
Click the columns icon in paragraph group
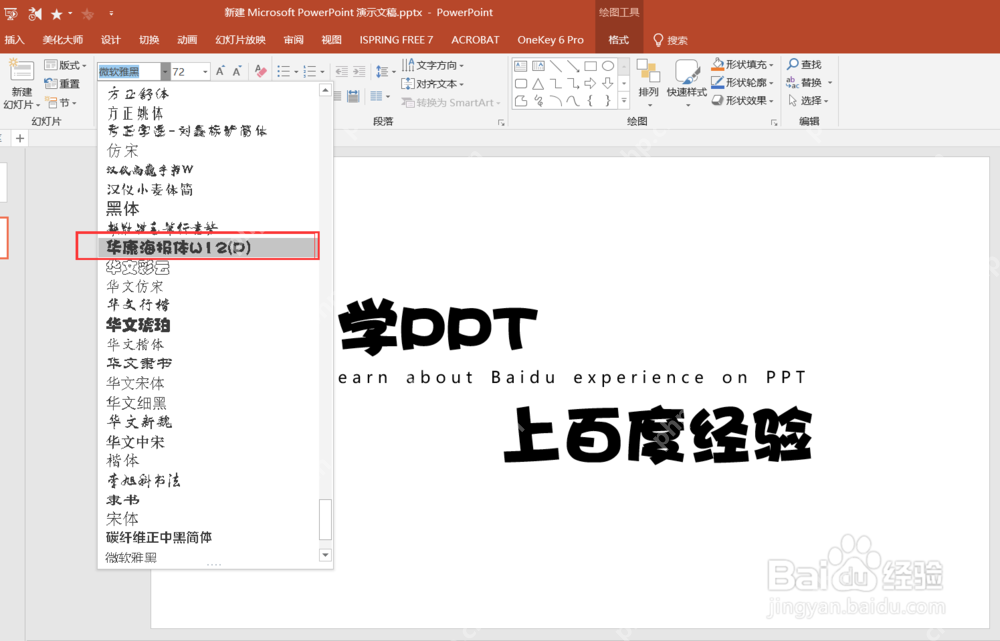pyautogui.click(x=376, y=96)
